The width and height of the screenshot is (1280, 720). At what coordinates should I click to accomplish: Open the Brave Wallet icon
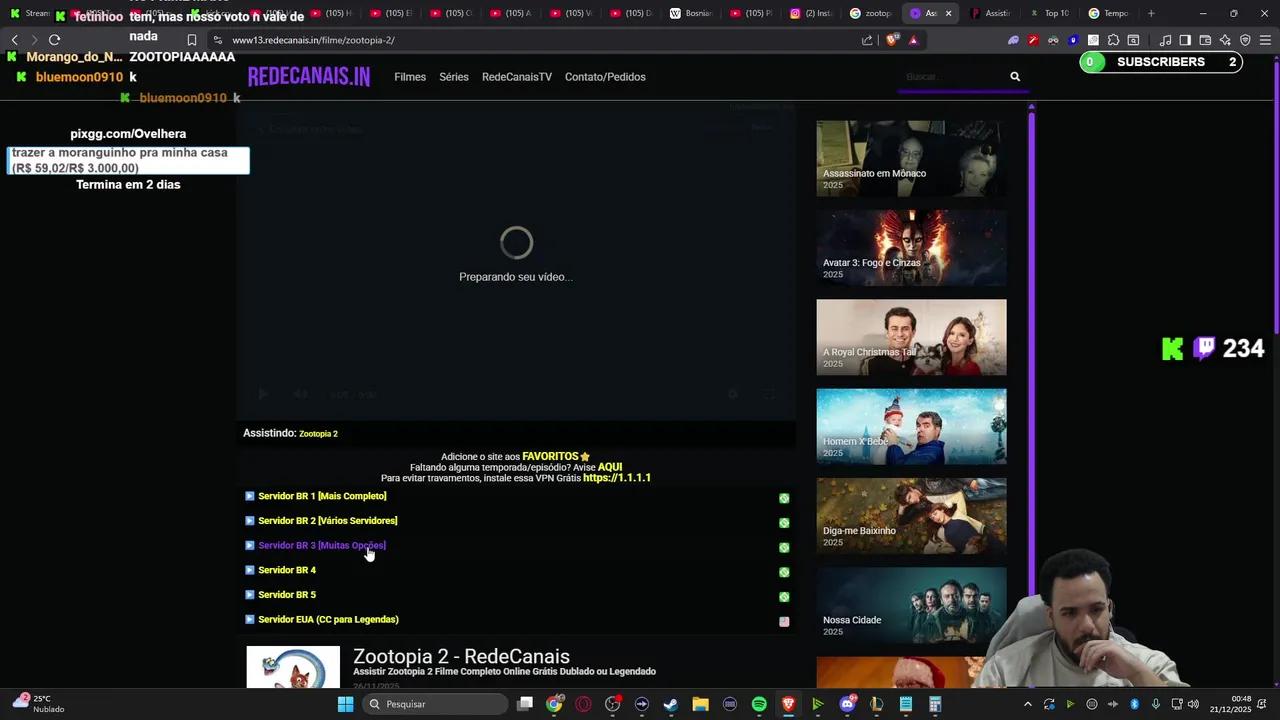pyautogui.click(x=1205, y=40)
